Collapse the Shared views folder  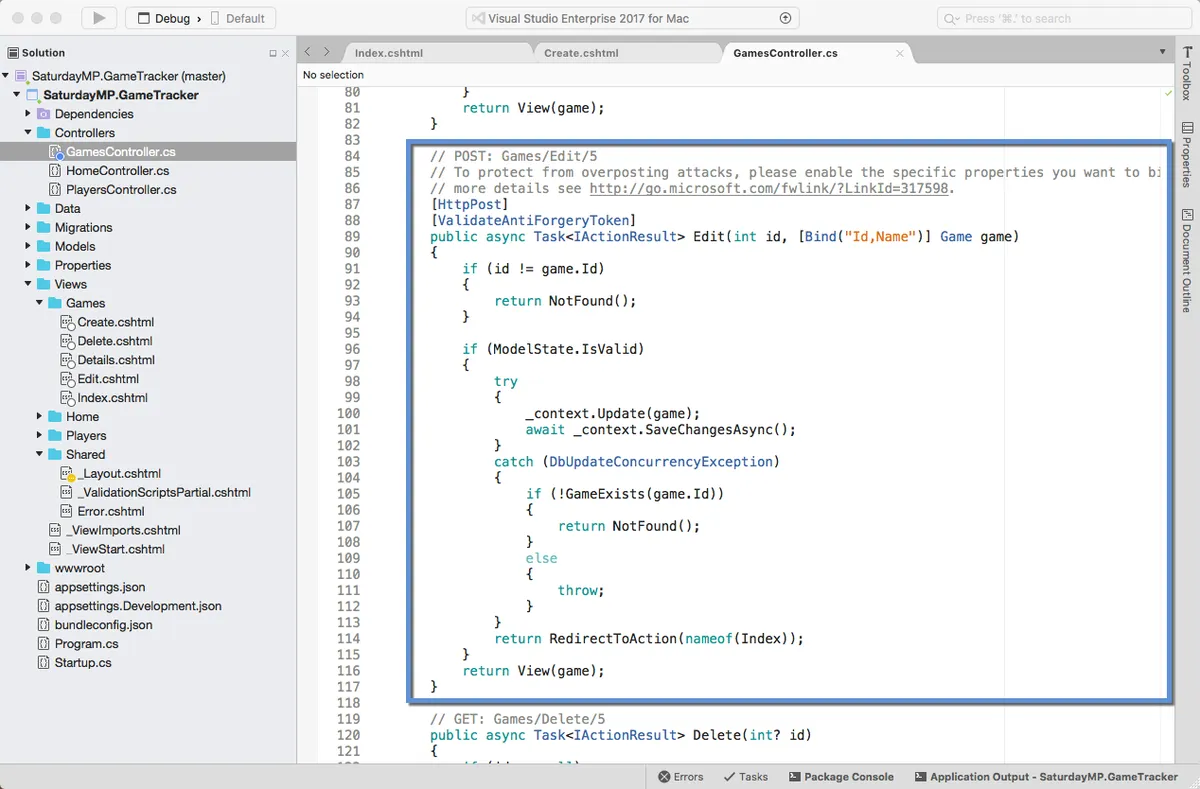(40, 455)
